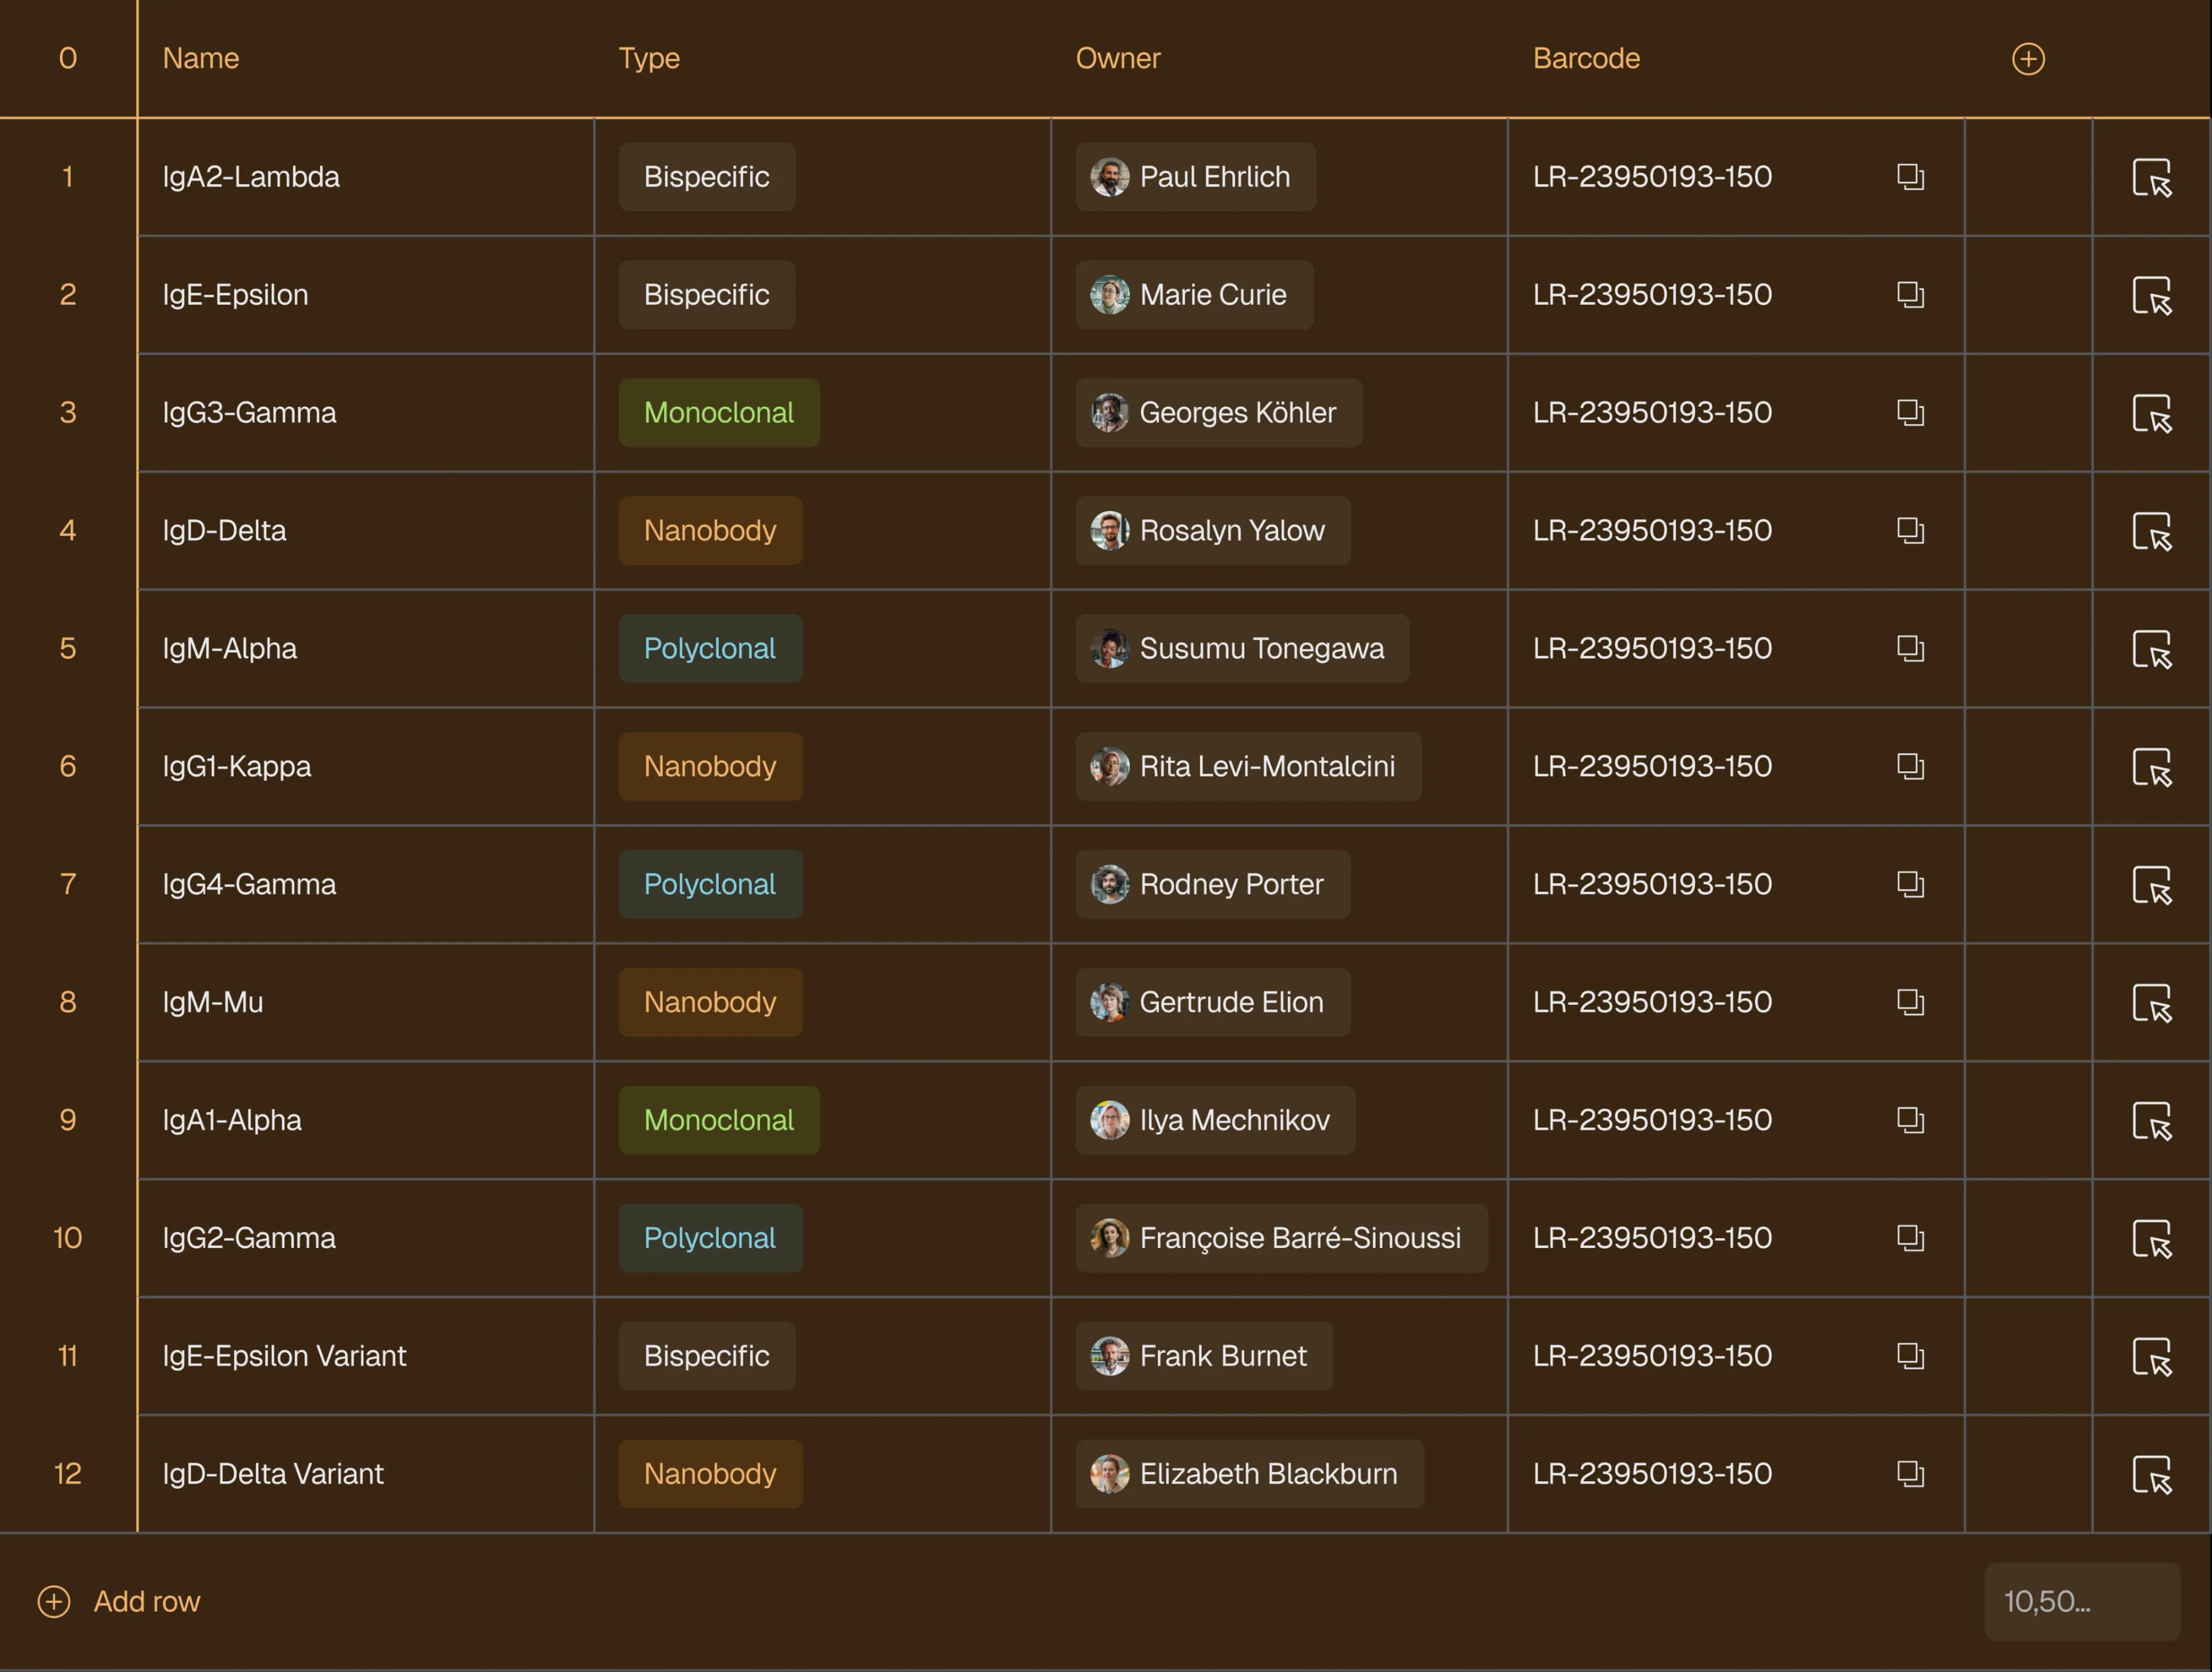Click Rita Levi-Montalcini's avatar thumbnail
The height and width of the screenshot is (1672, 2212).
(x=1109, y=767)
